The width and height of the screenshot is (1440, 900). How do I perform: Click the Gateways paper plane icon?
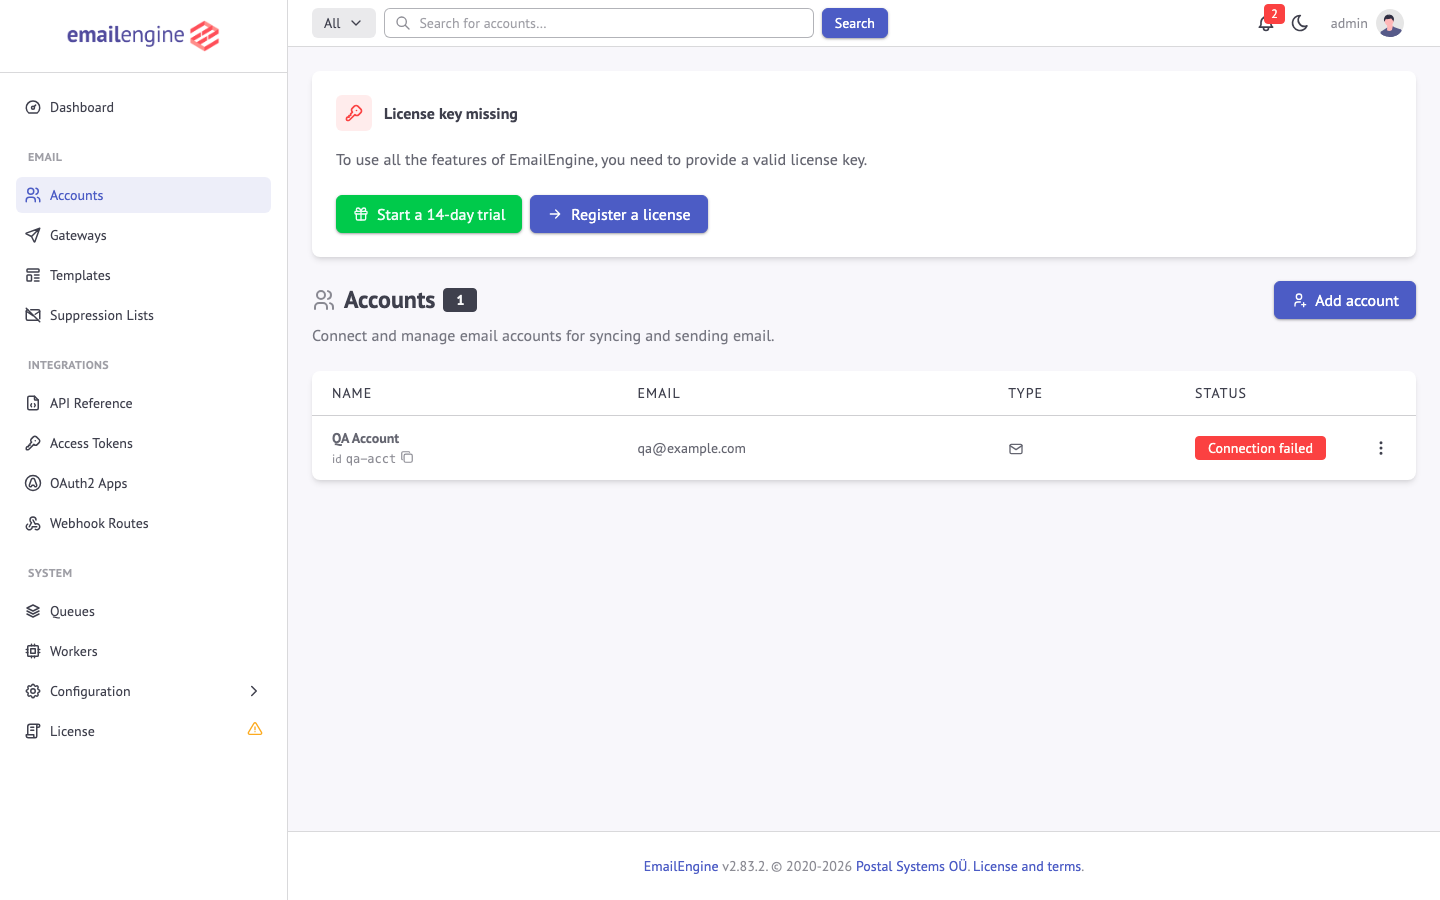33,235
